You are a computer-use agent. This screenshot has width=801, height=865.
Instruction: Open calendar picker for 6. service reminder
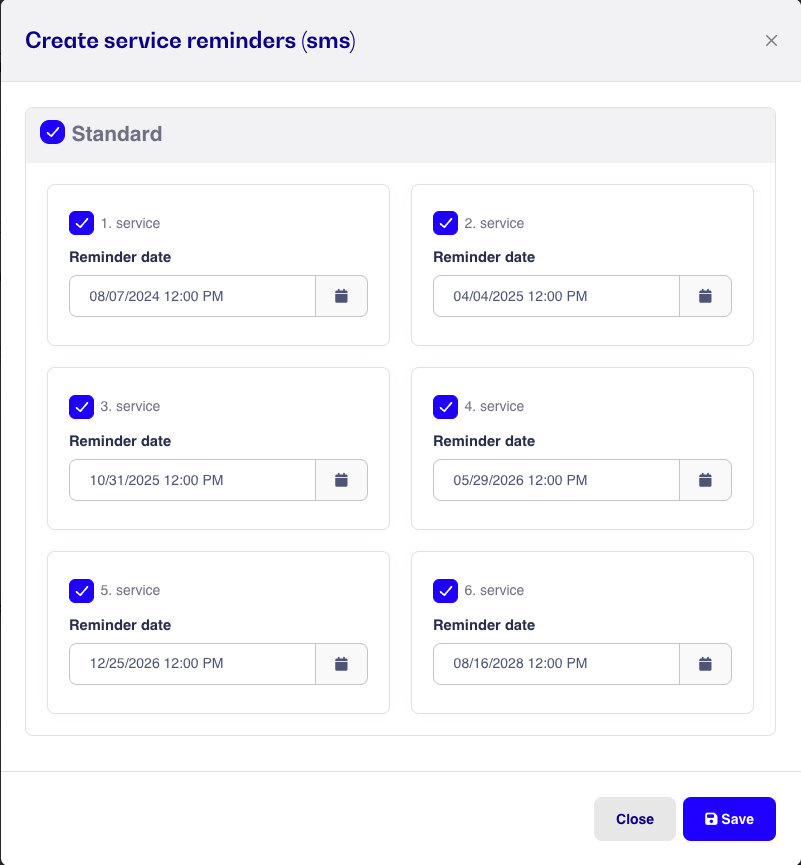[x=706, y=664]
